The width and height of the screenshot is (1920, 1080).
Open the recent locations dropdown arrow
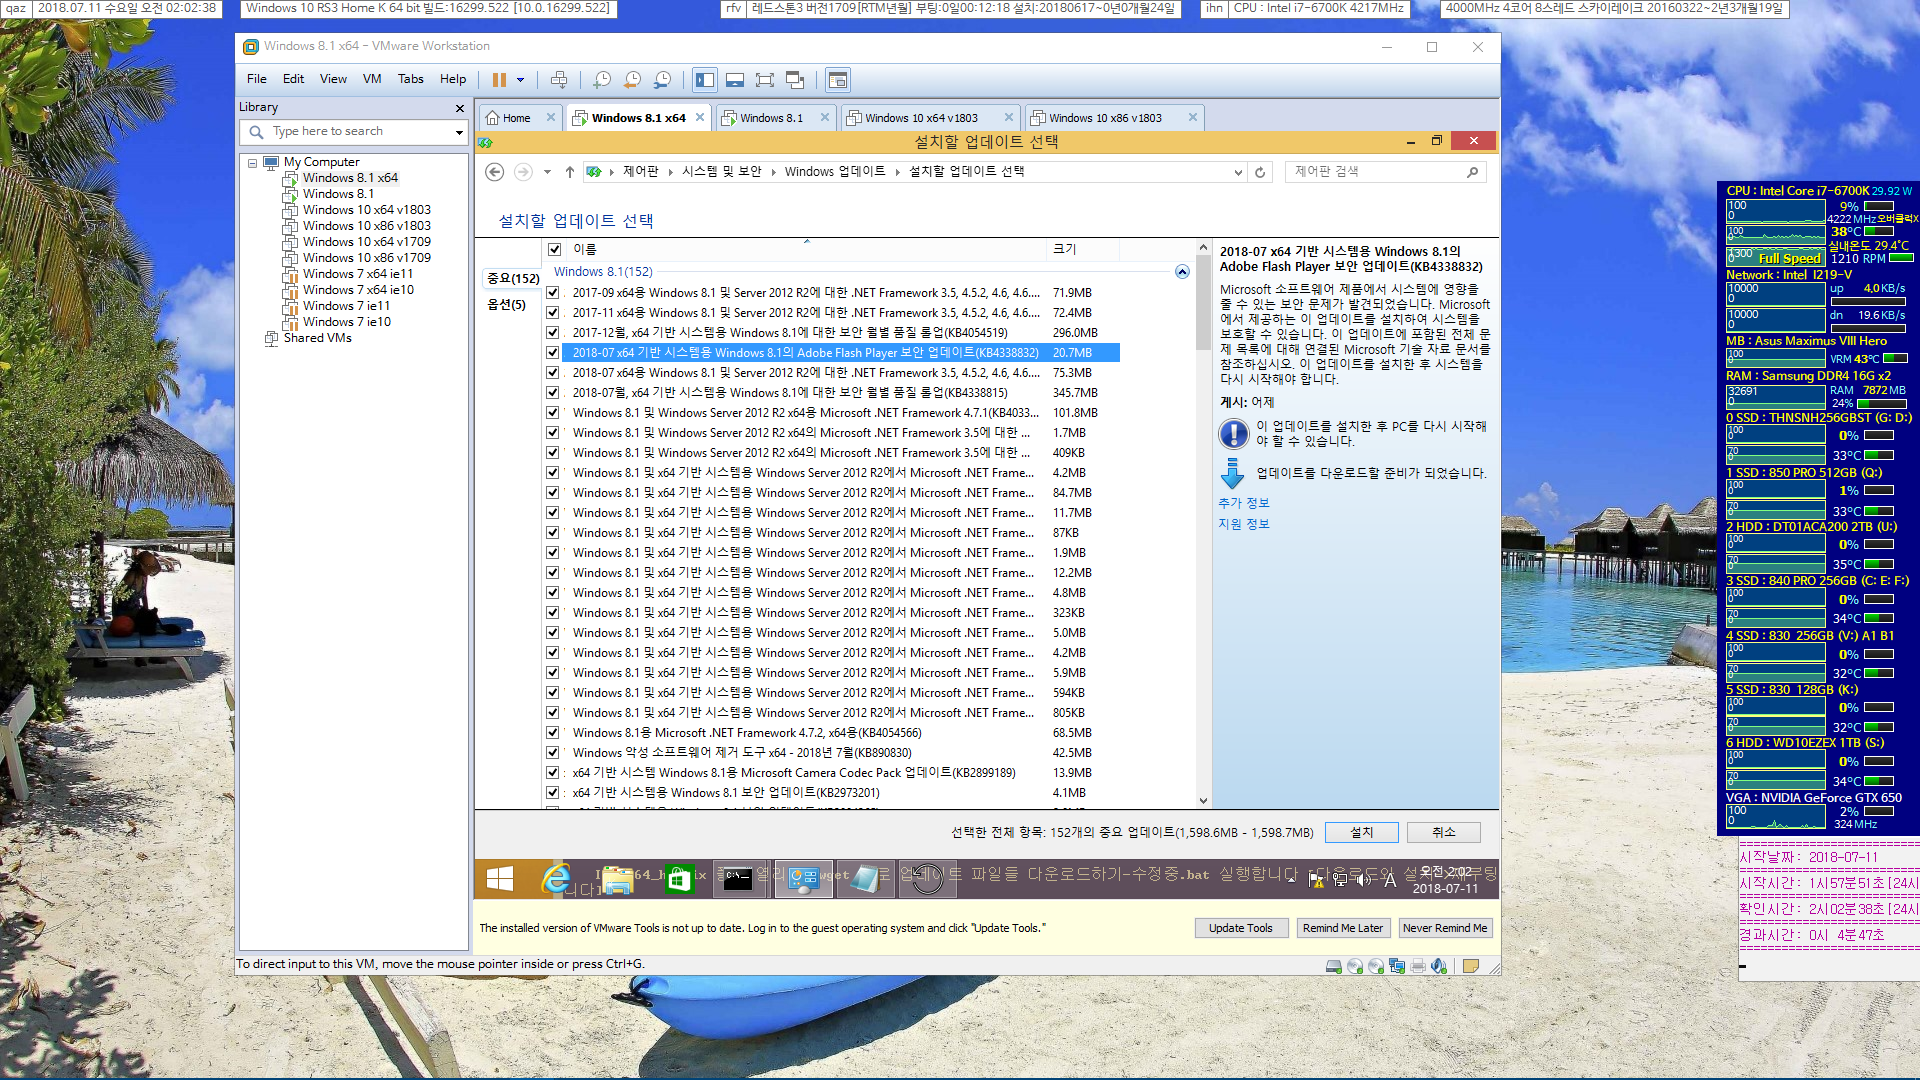point(547,172)
